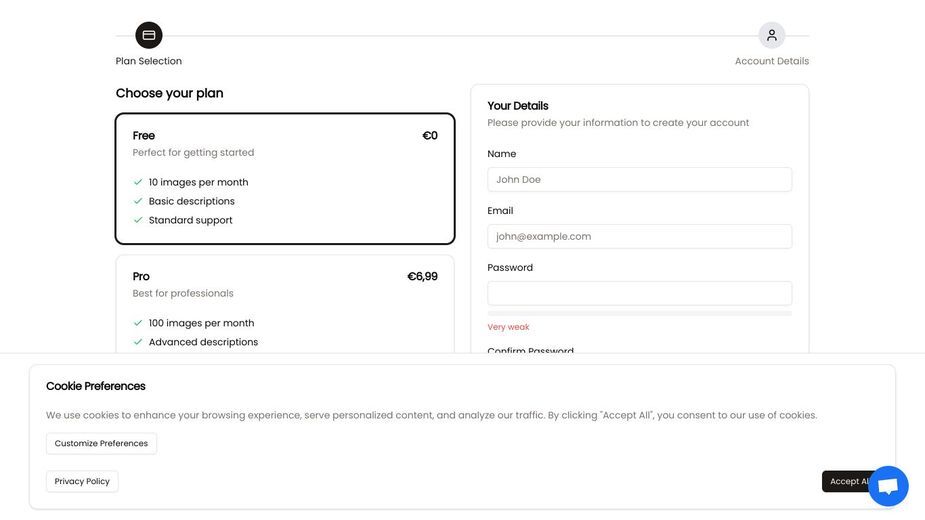Click the checkmark beside Basic descriptions
Screen dimensions: 925x520
[x=138, y=201]
